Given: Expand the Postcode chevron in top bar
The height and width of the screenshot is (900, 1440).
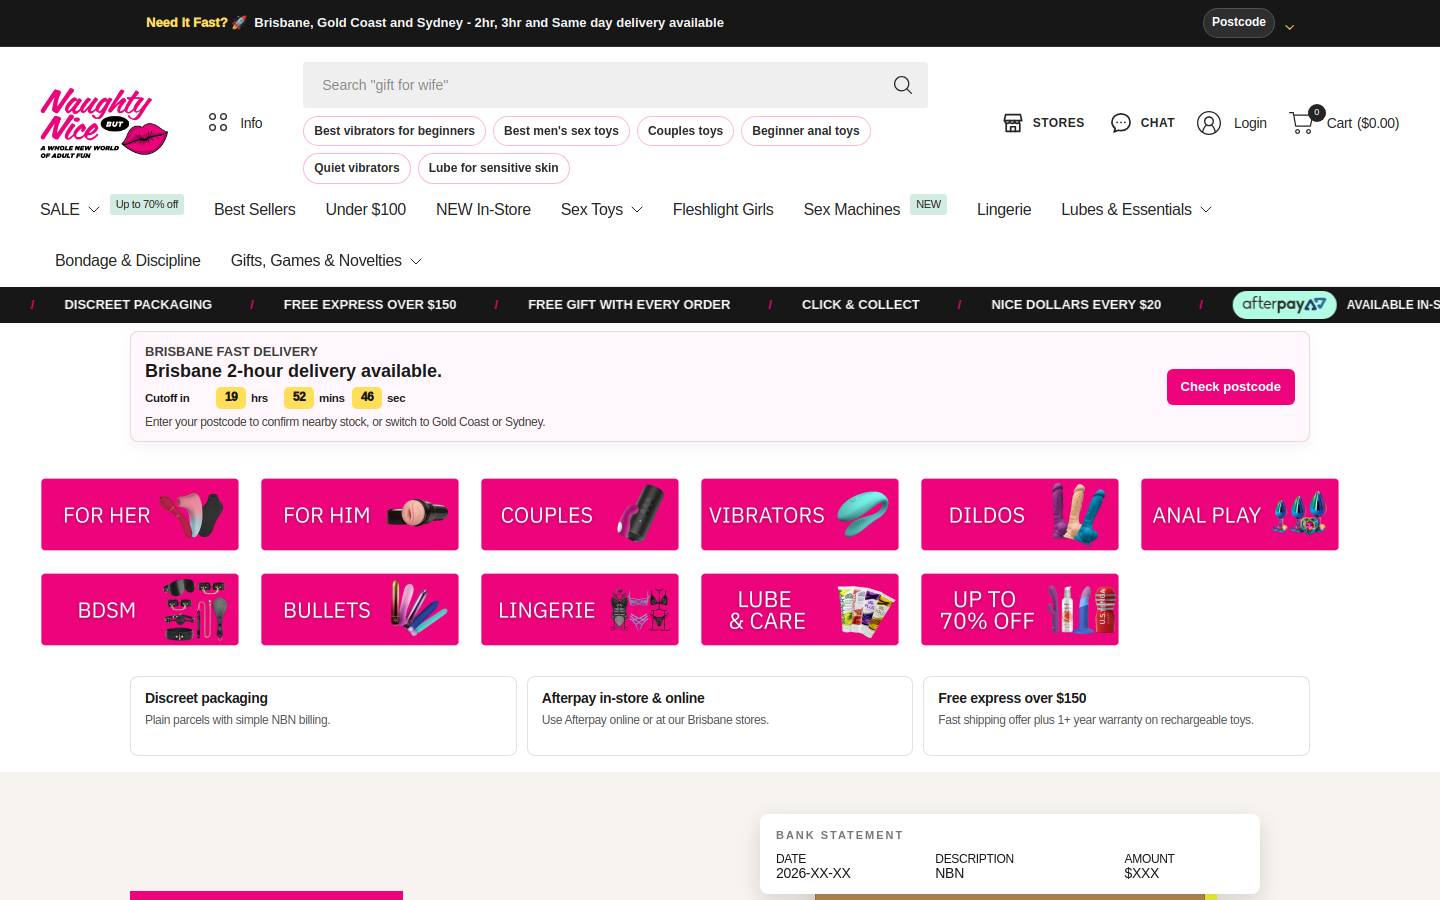Looking at the screenshot, I should [1290, 27].
